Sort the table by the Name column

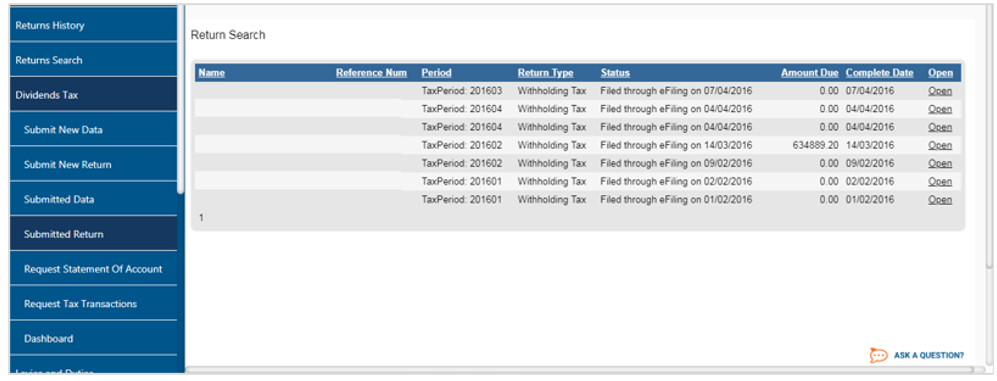(x=211, y=73)
